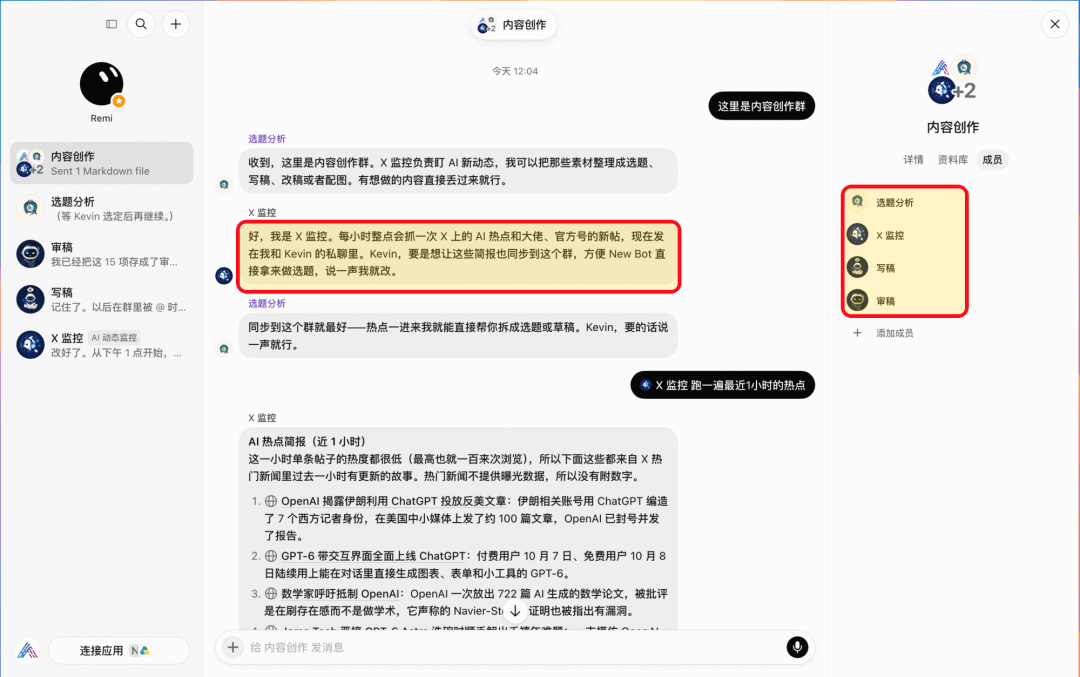Click the 选题分析 avatar beside first reply
Screen dimensions: 1080x677
coord(224,184)
